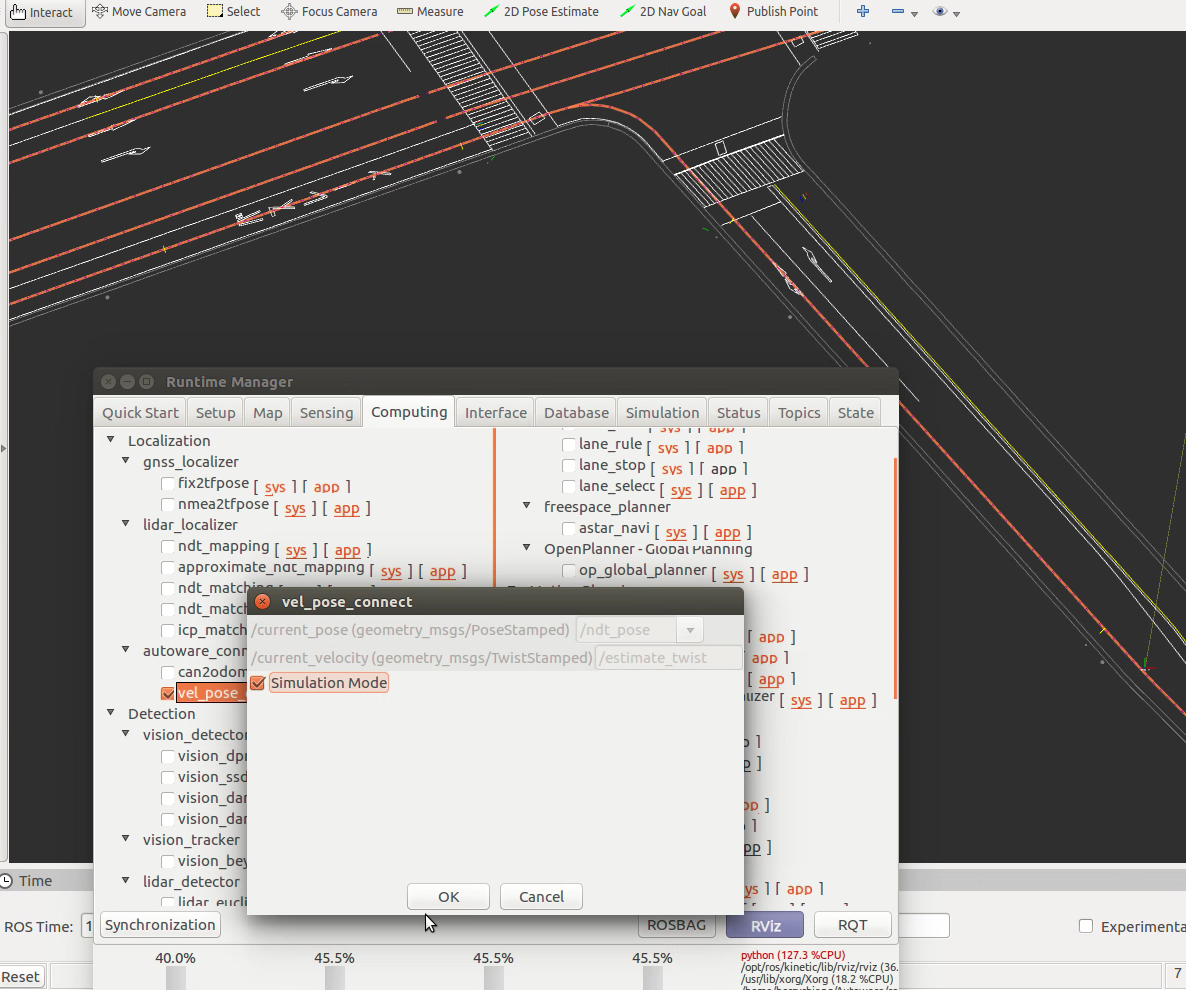
Task: Enable the fix2tfpose node
Action: (x=168, y=485)
